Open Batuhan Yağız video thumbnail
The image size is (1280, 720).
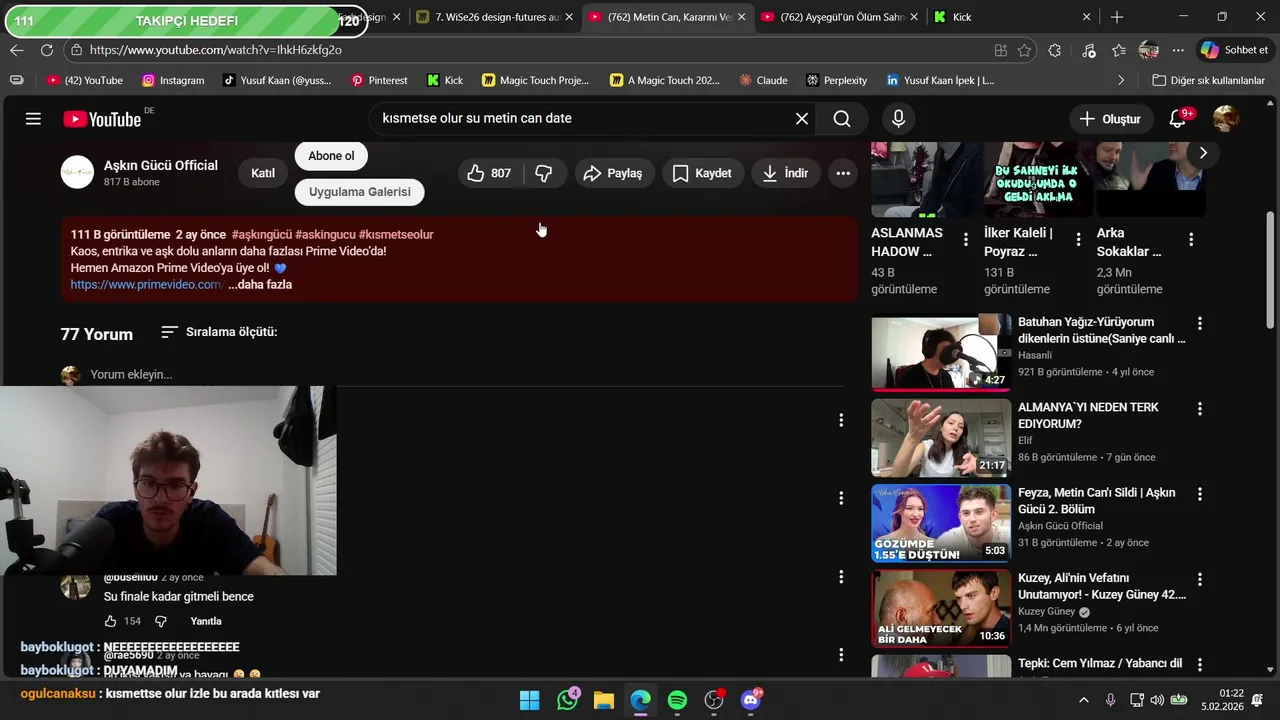pyautogui.click(x=941, y=352)
